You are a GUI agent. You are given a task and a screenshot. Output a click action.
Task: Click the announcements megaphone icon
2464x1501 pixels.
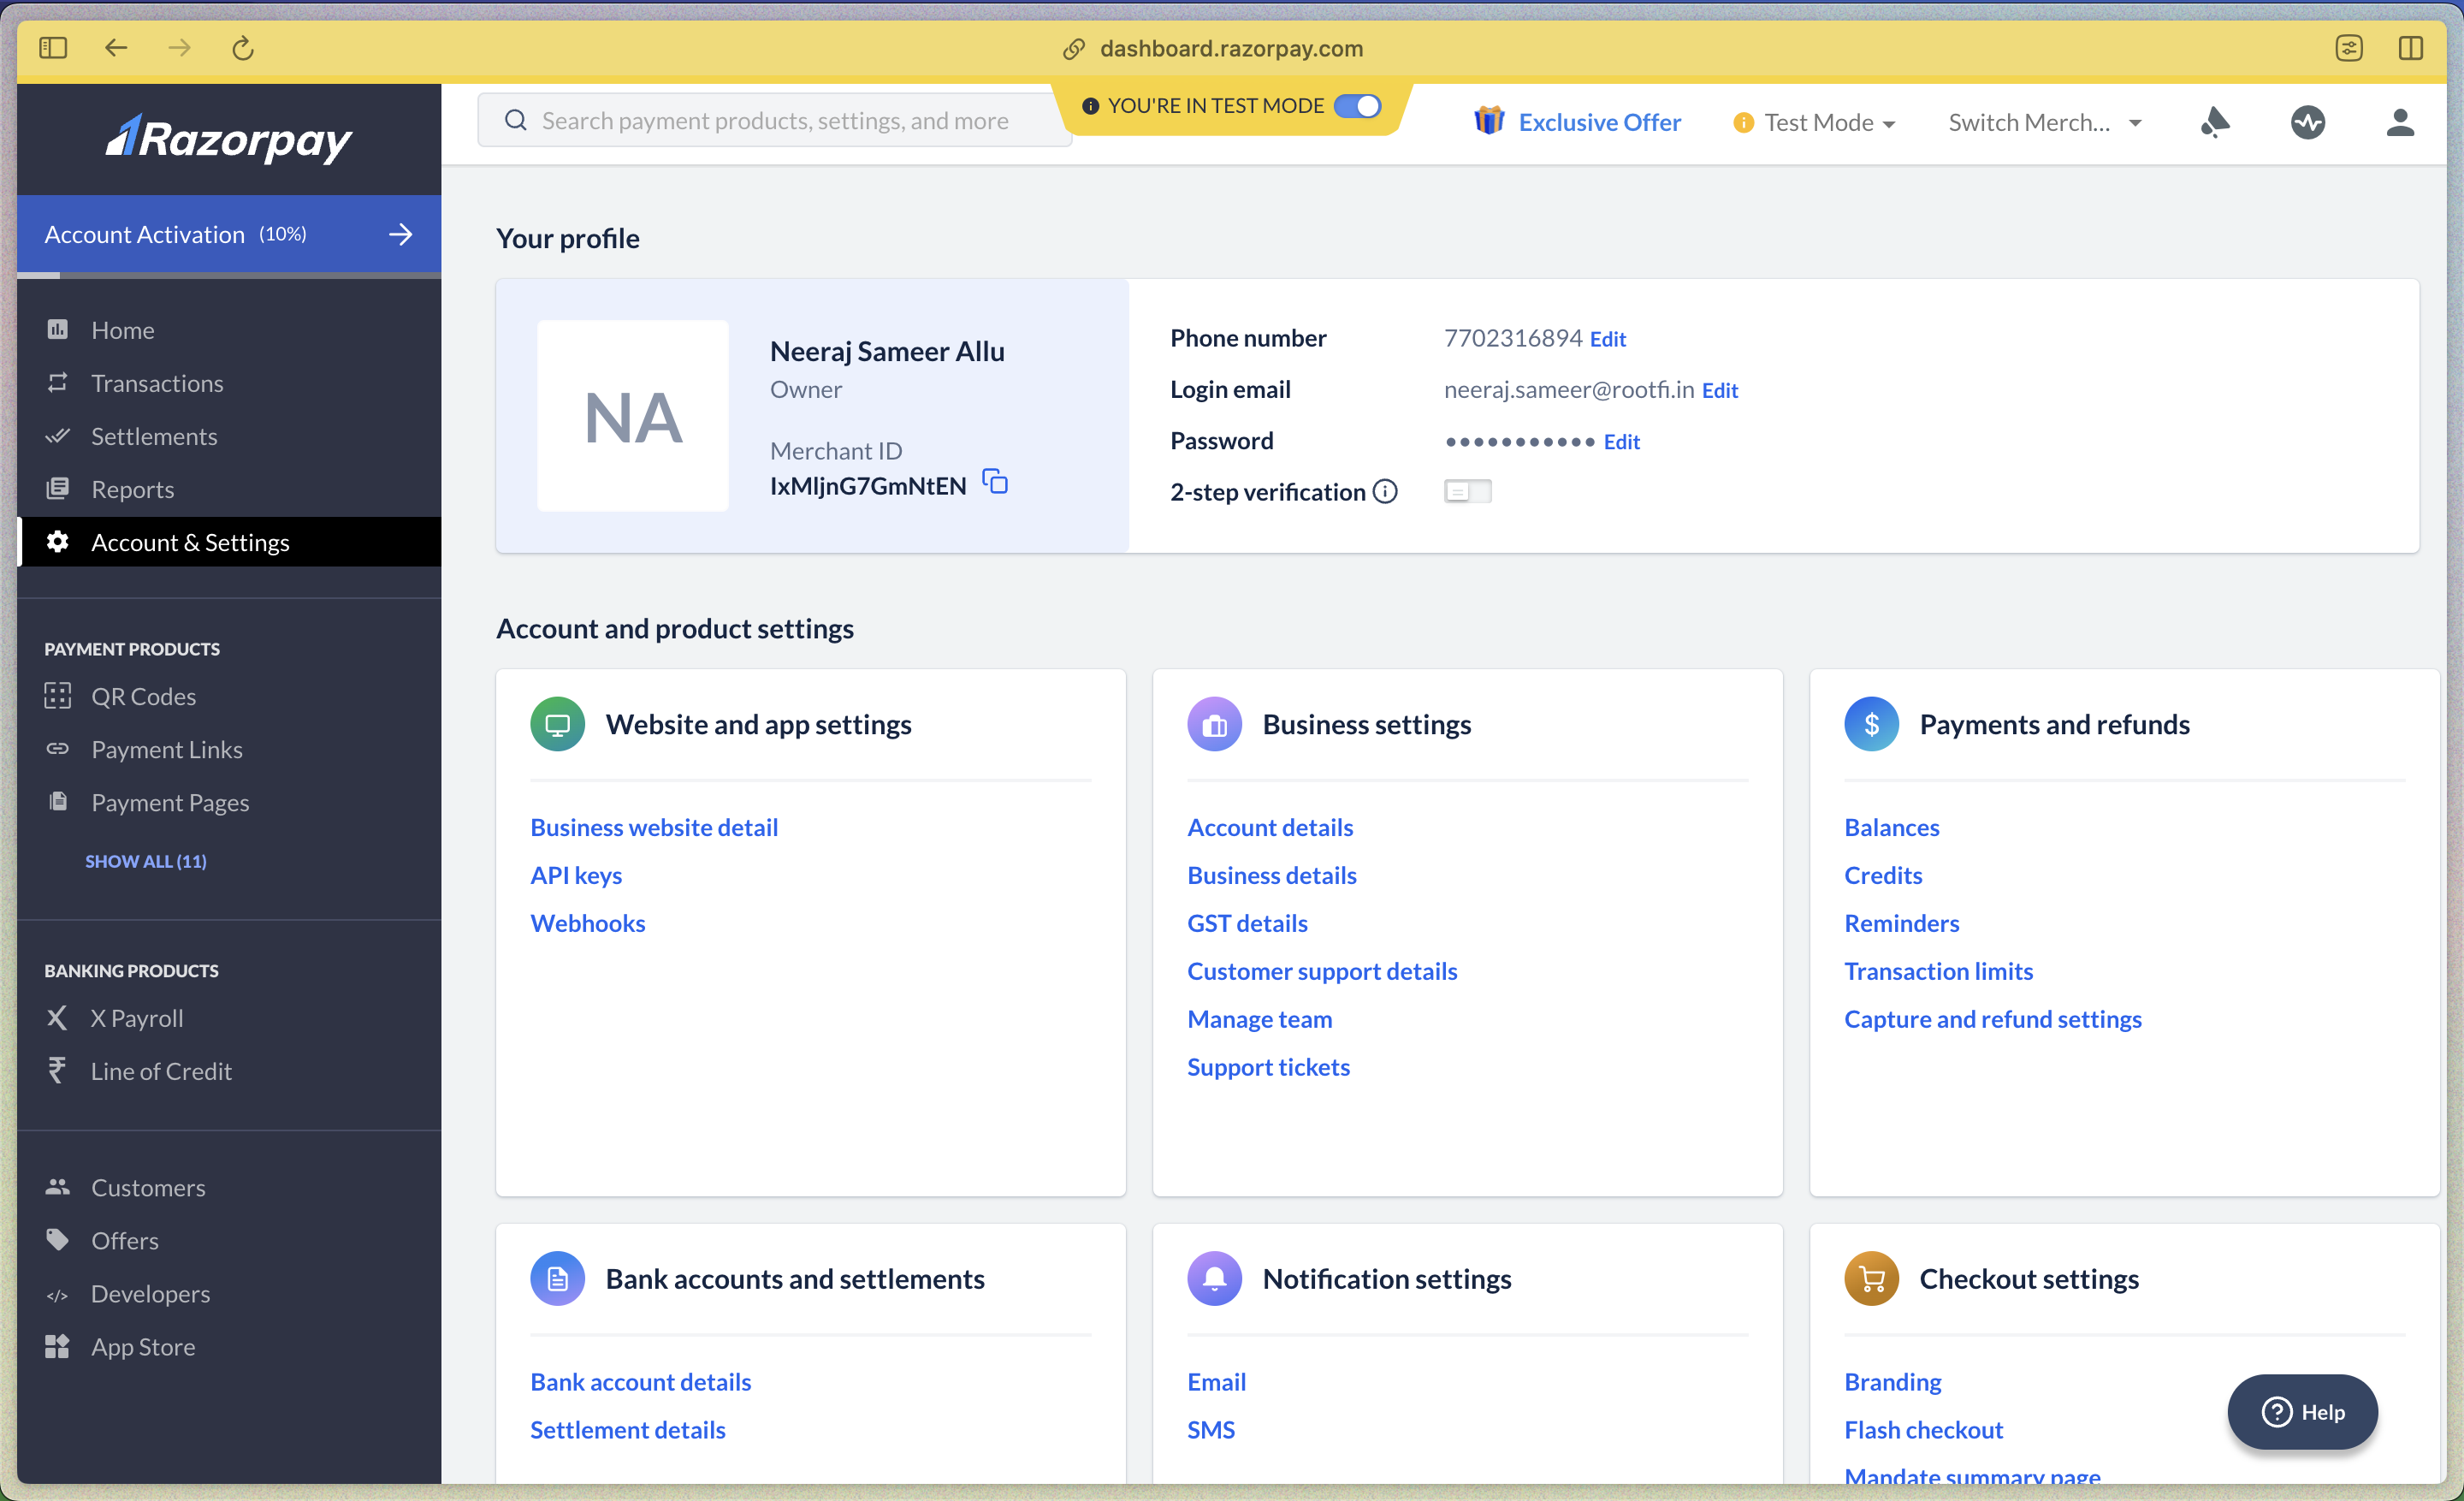2215,122
